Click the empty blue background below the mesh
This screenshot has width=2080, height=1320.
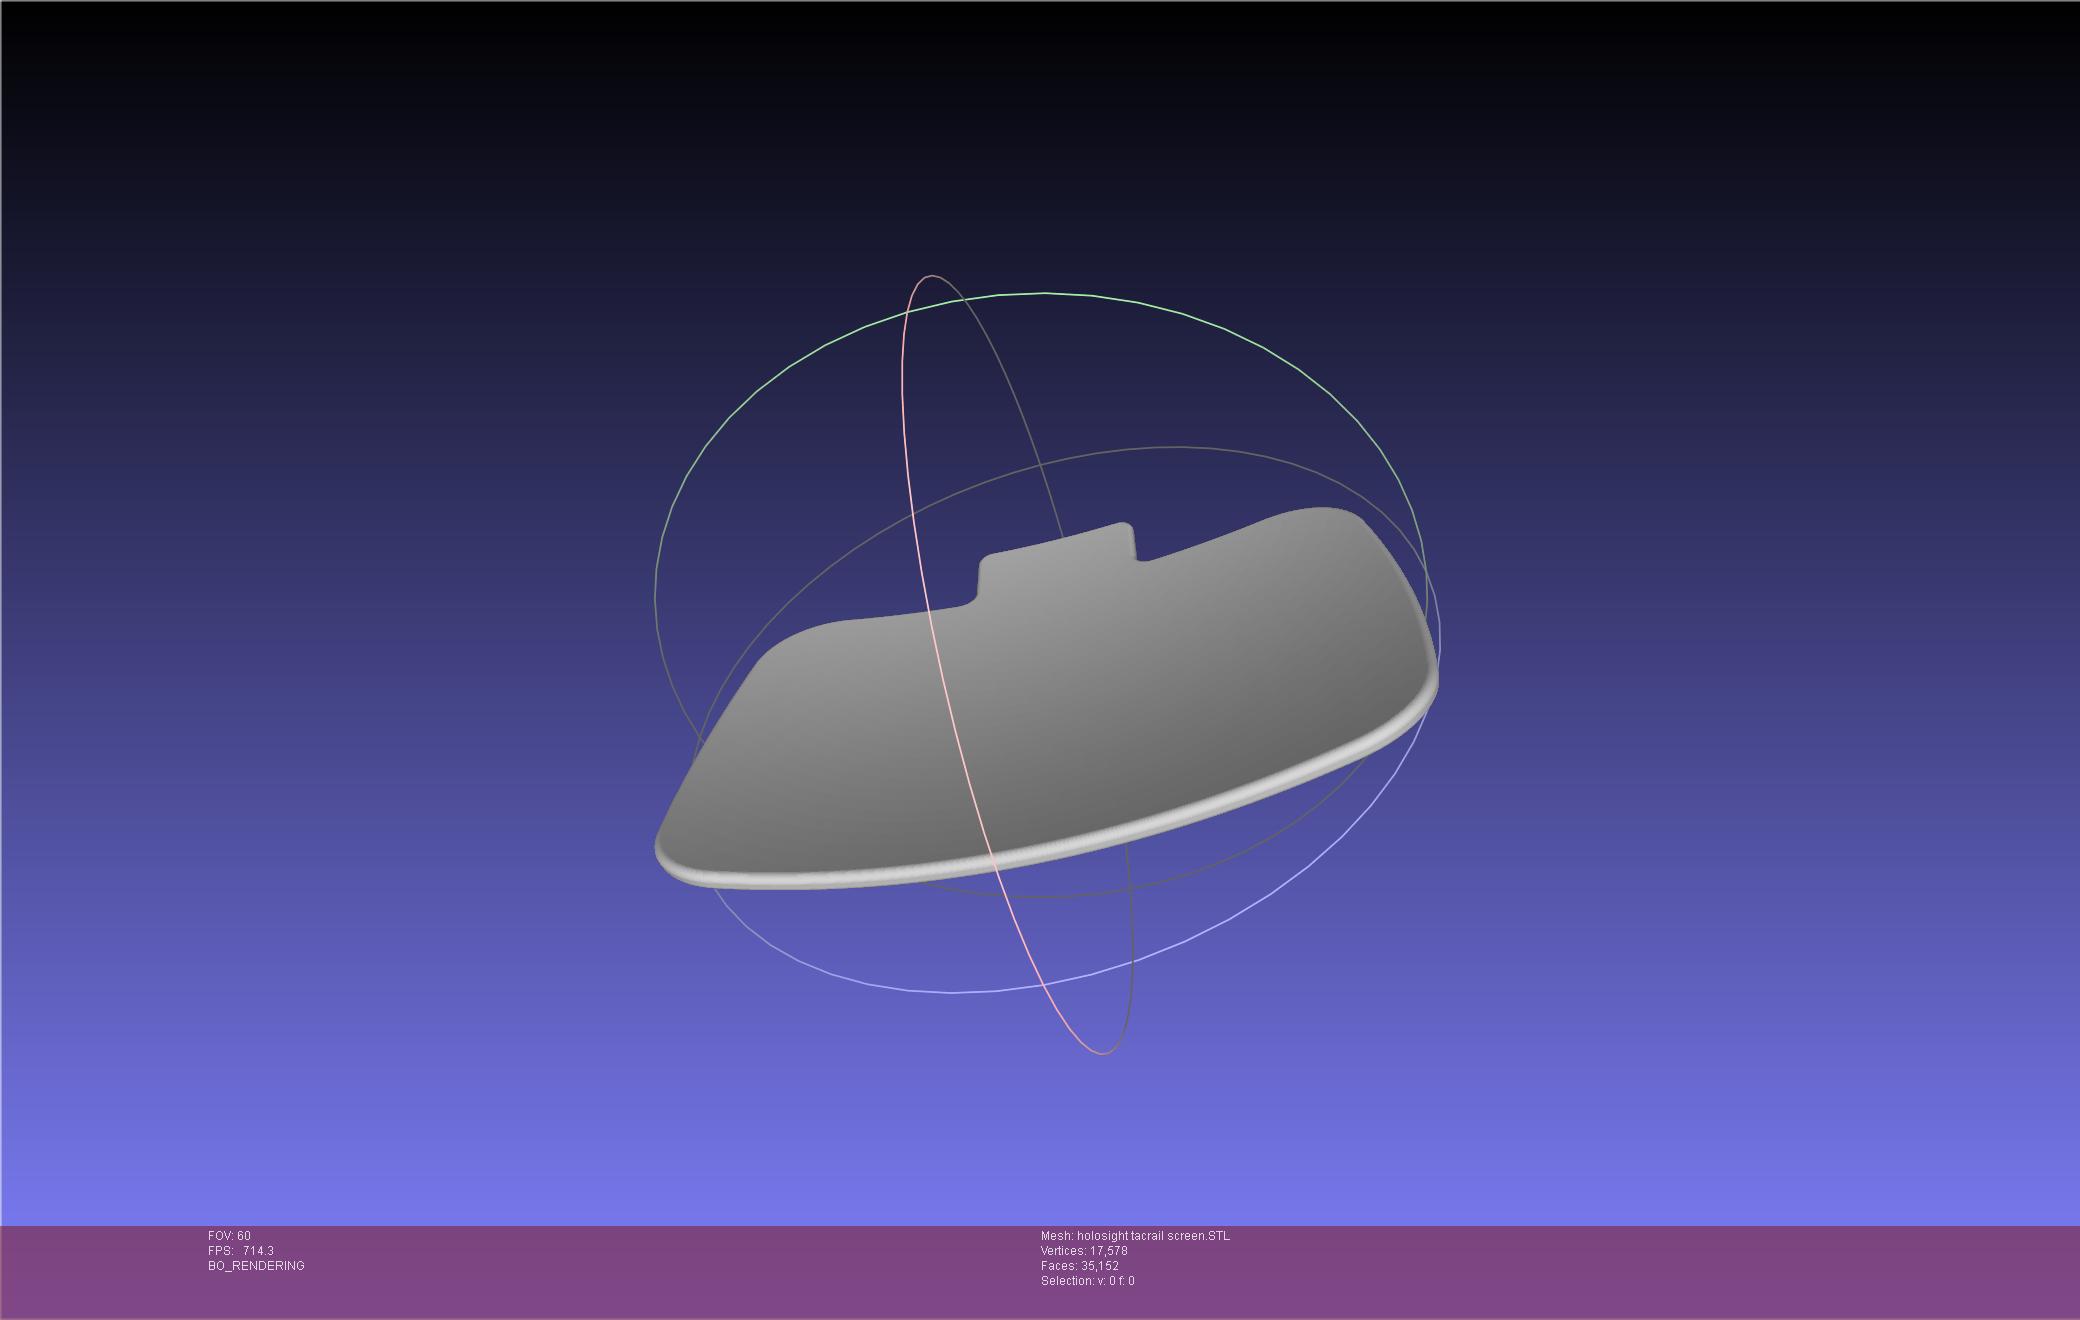(1040, 1130)
